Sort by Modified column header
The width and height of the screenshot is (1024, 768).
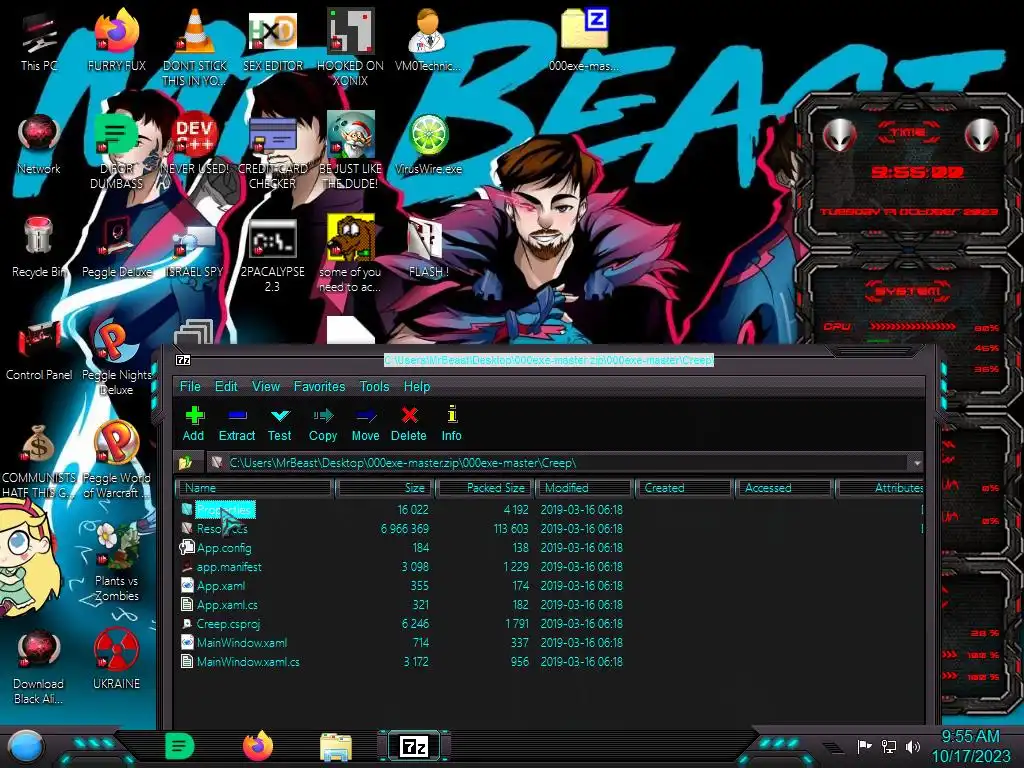point(584,488)
